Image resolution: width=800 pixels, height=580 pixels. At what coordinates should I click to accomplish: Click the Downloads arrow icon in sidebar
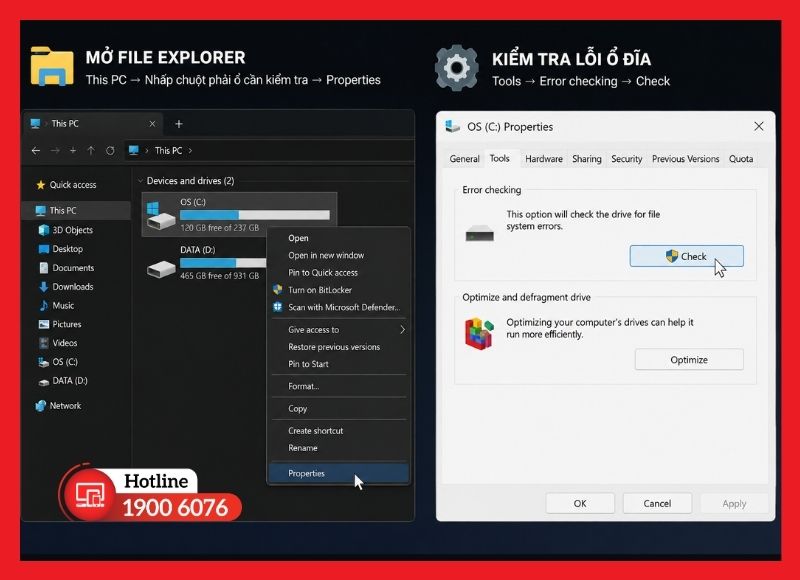(44, 287)
